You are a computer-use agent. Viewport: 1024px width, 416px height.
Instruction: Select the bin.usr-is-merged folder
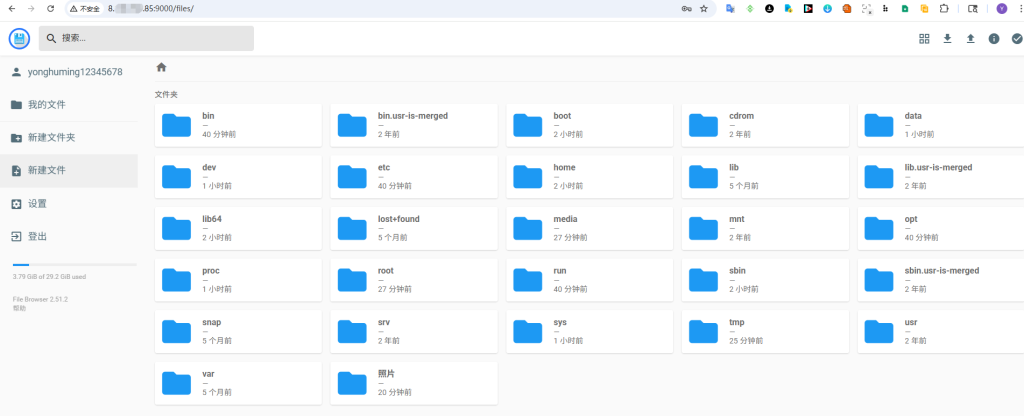414,125
